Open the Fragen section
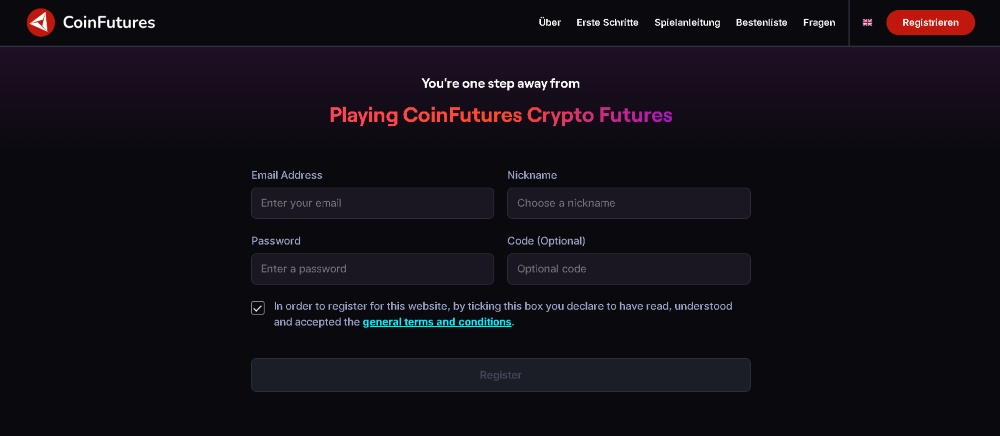Screen dimensions: 1000x436 pyautogui.click(x=819, y=22)
